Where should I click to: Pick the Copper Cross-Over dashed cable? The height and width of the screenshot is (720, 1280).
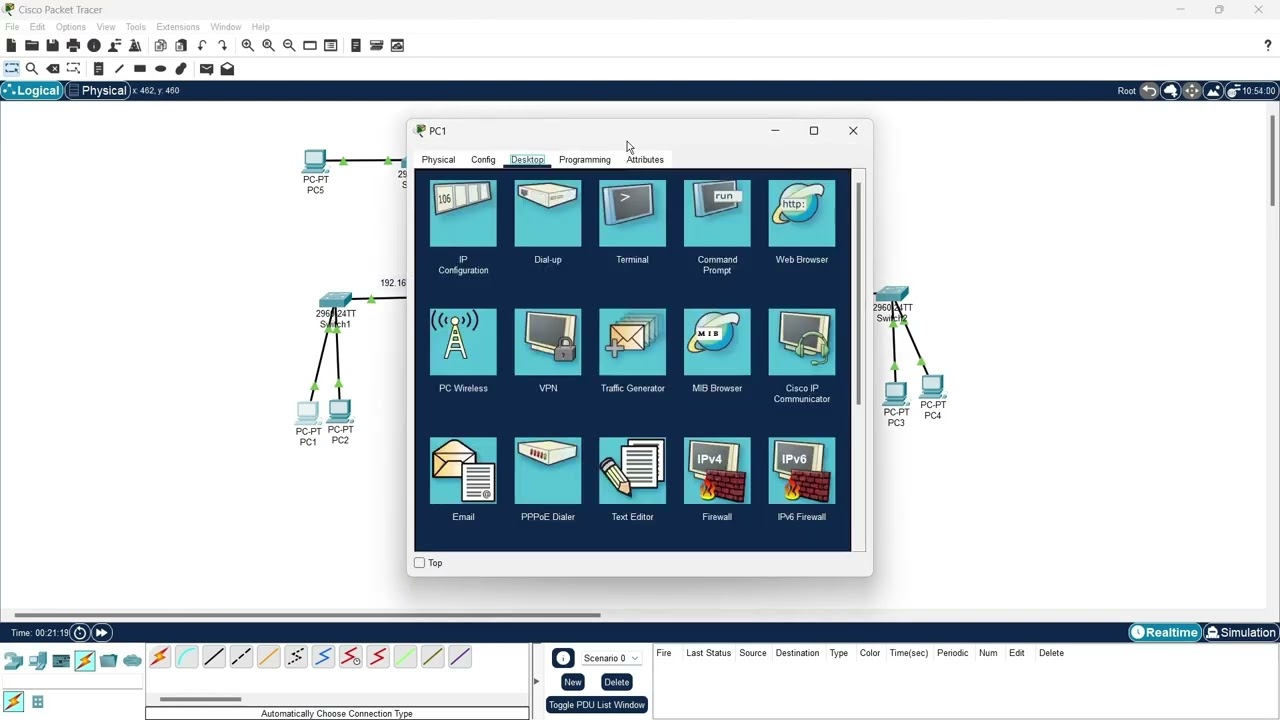tap(241, 657)
